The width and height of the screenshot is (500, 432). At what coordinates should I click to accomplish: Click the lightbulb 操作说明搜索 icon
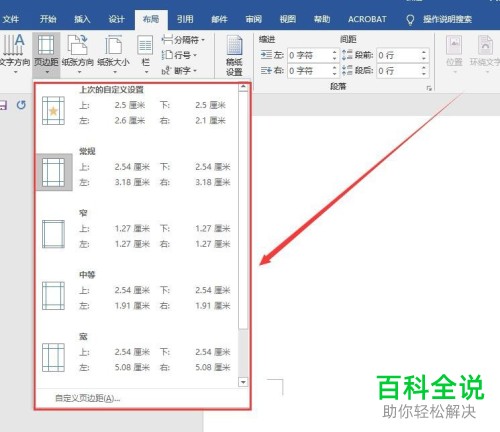tap(410, 20)
